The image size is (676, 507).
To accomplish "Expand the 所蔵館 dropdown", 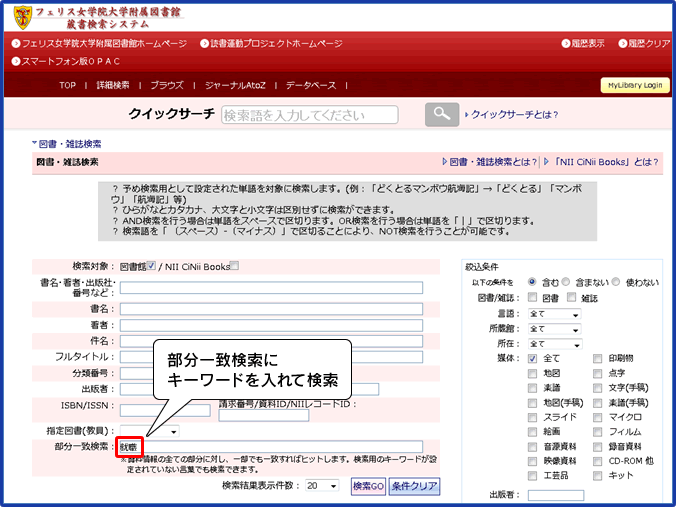I will point(554,328).
